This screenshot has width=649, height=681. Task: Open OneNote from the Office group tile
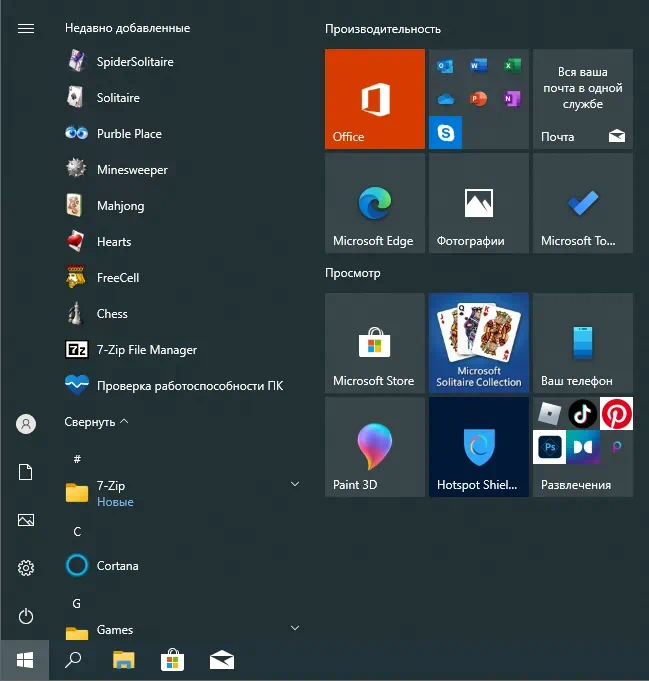tap(512, 99)
